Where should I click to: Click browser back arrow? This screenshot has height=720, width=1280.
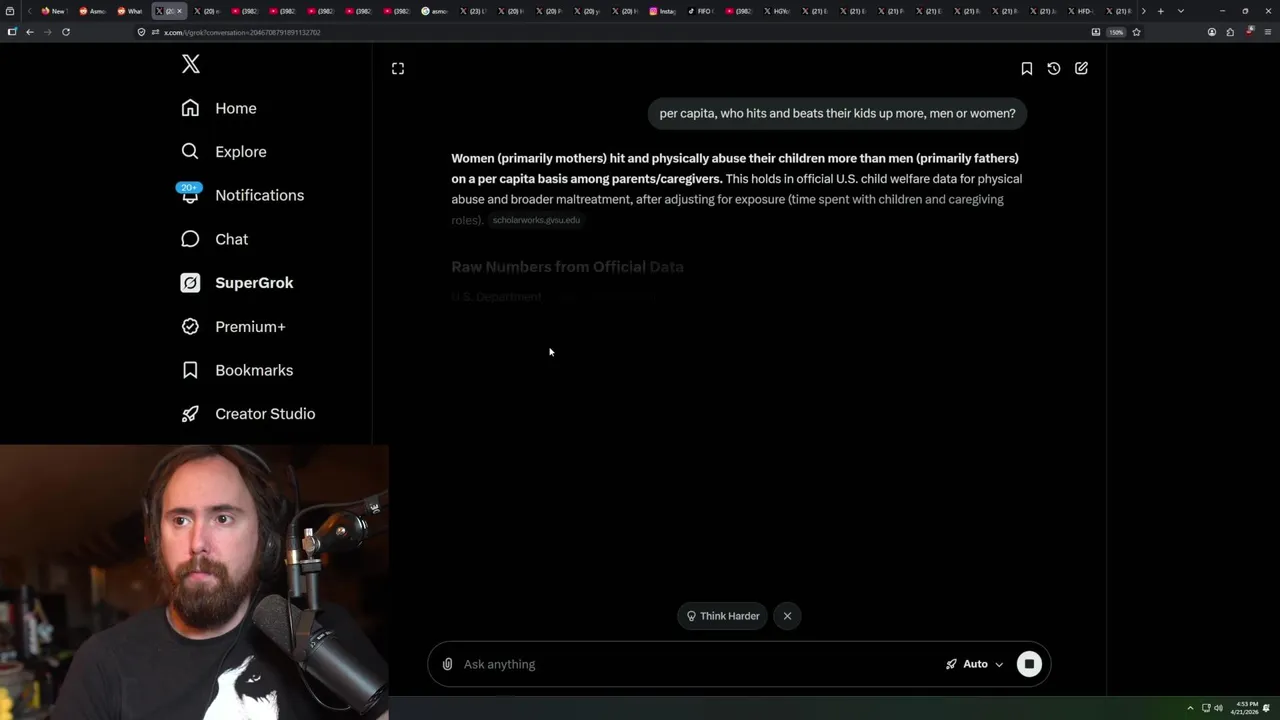pos(30,32)
